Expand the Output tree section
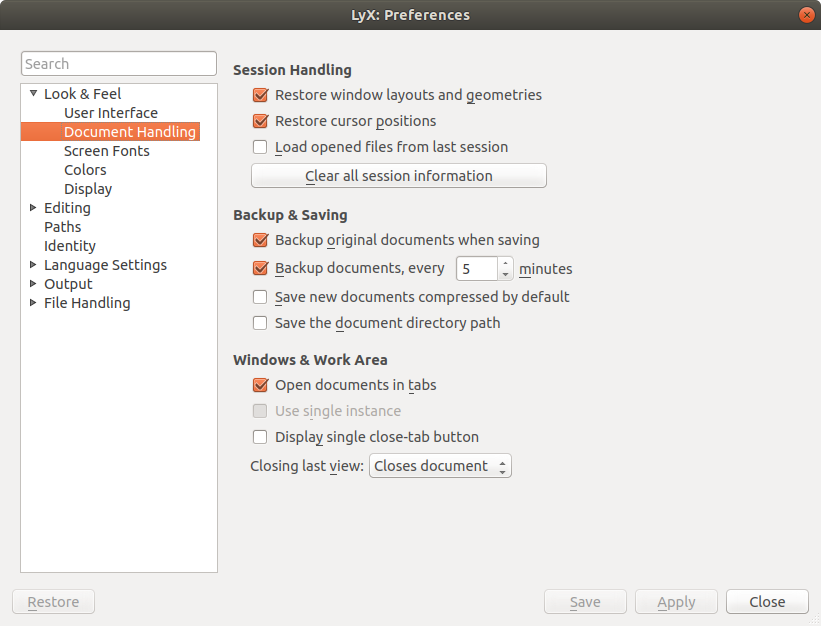This screenshot has width=821, height=626. [33, 284]
